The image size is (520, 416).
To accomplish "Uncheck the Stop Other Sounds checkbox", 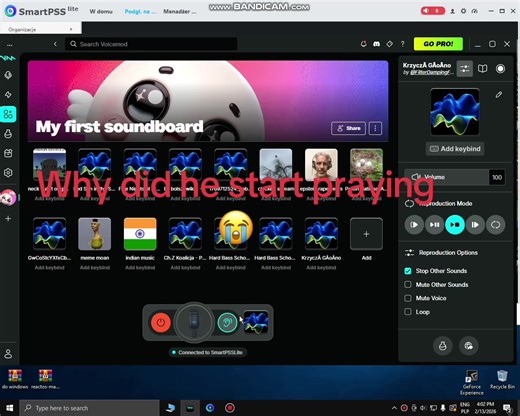I will [x=408, y=271].
